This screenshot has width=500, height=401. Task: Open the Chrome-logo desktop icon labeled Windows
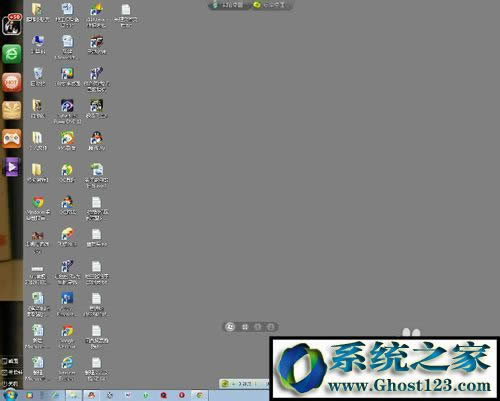pyautogui.click(x=38, y=208)
